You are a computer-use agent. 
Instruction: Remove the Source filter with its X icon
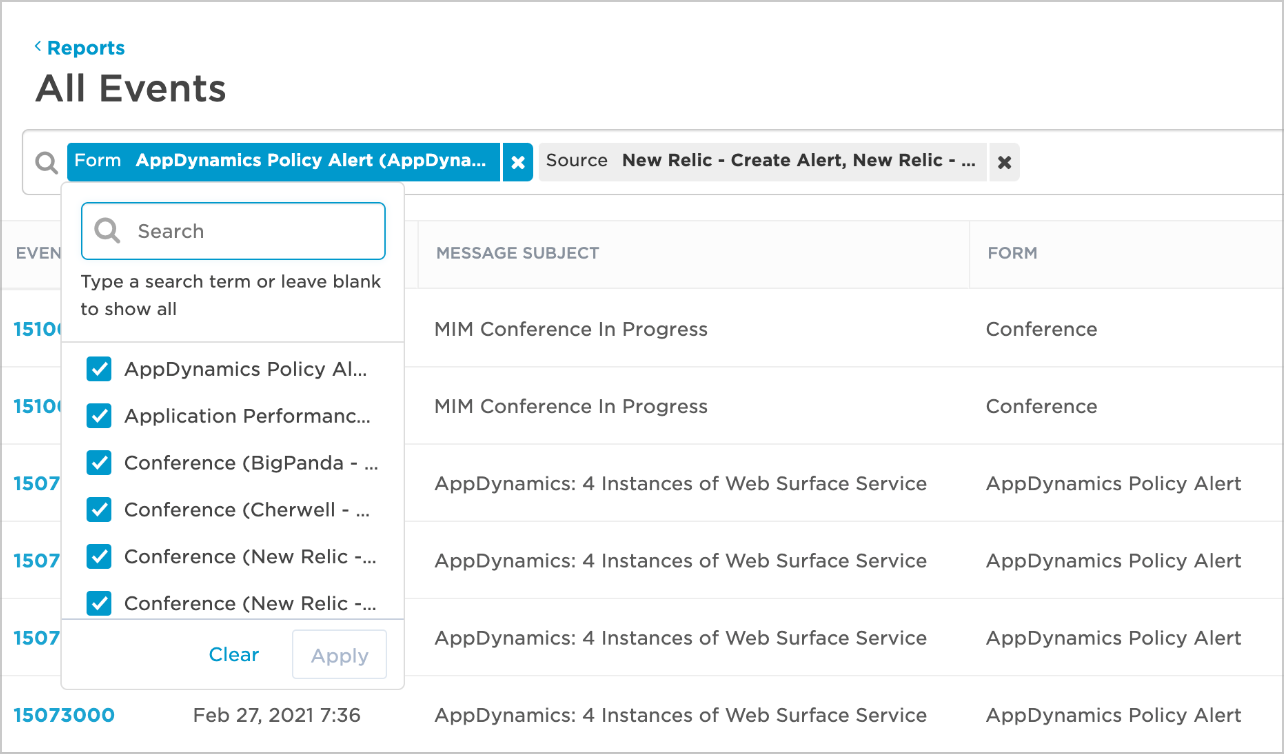click(1004, 162)
